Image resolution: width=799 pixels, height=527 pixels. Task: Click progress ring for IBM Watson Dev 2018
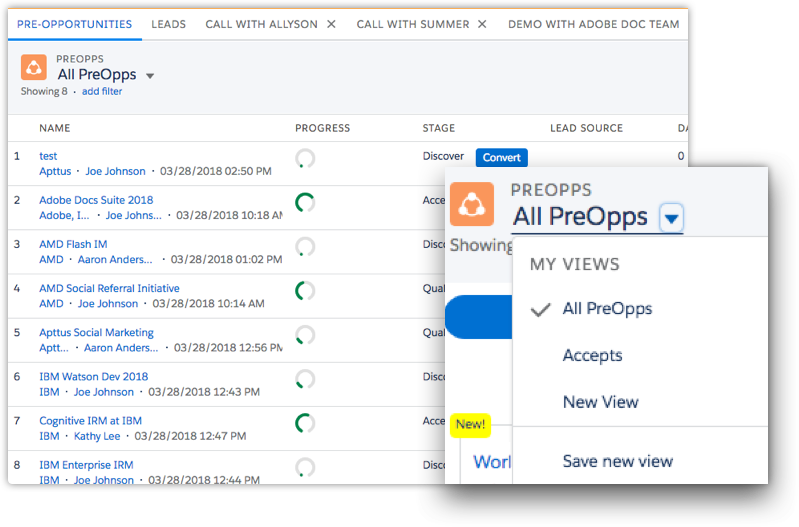[x=305, y=379]
